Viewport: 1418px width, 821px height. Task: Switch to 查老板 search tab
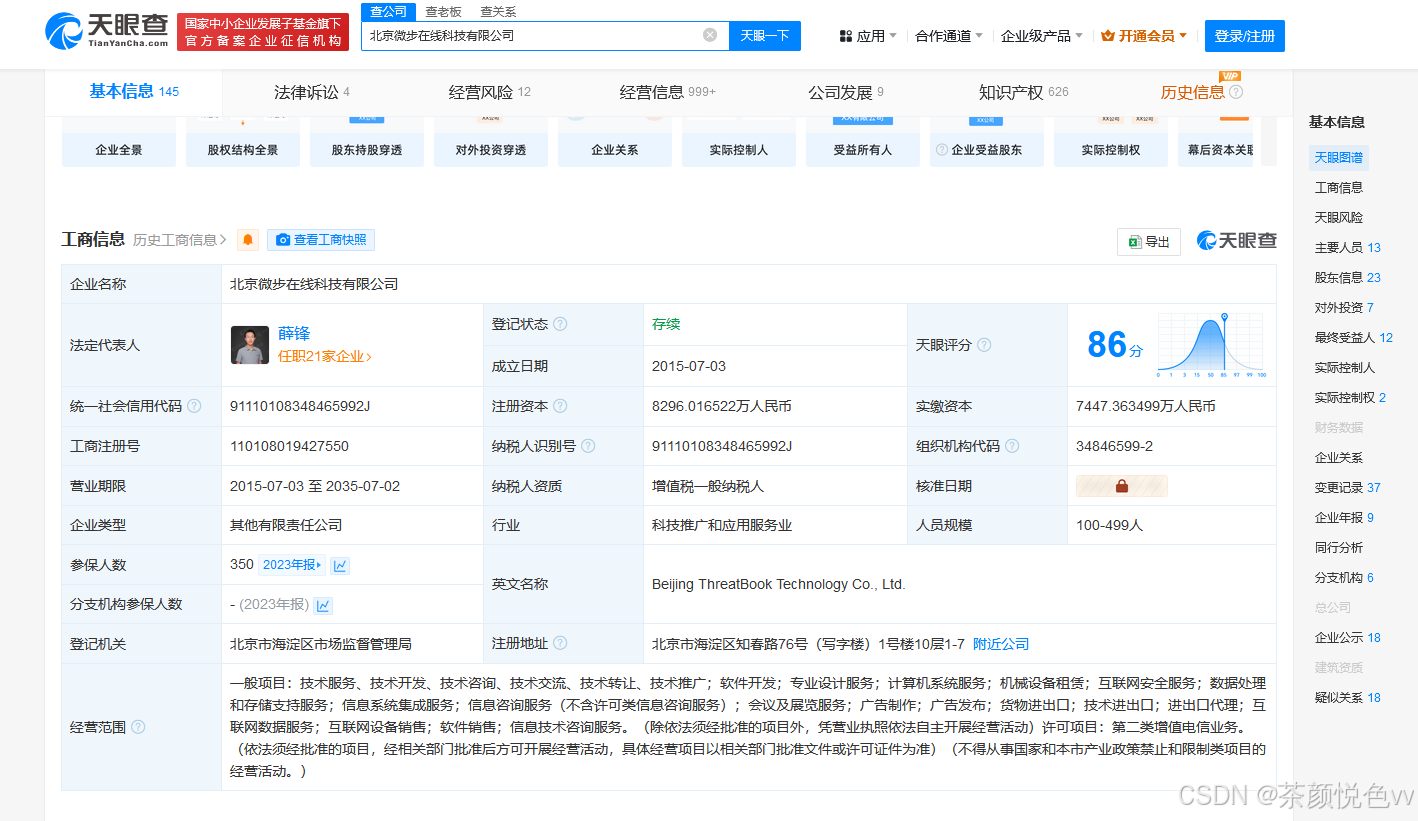[443, 12]
